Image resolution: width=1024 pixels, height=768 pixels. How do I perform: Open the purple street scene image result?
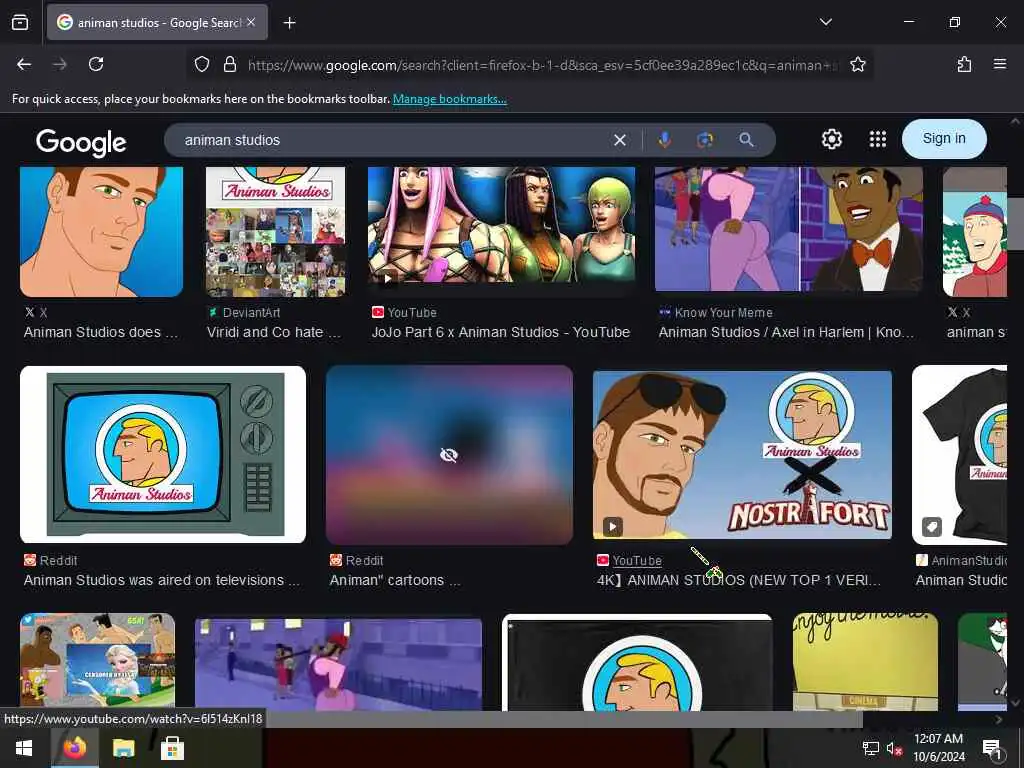coord(338,664)
